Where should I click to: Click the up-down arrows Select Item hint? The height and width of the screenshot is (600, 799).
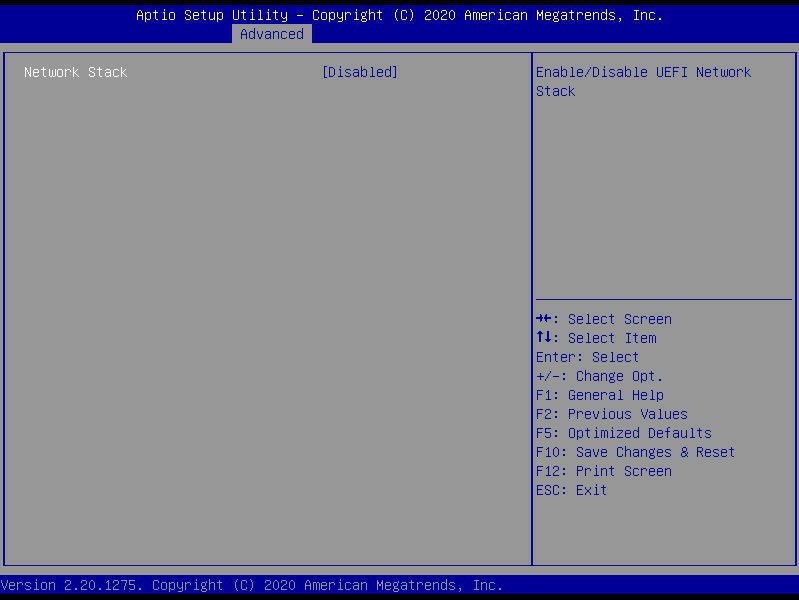(596, 338)
